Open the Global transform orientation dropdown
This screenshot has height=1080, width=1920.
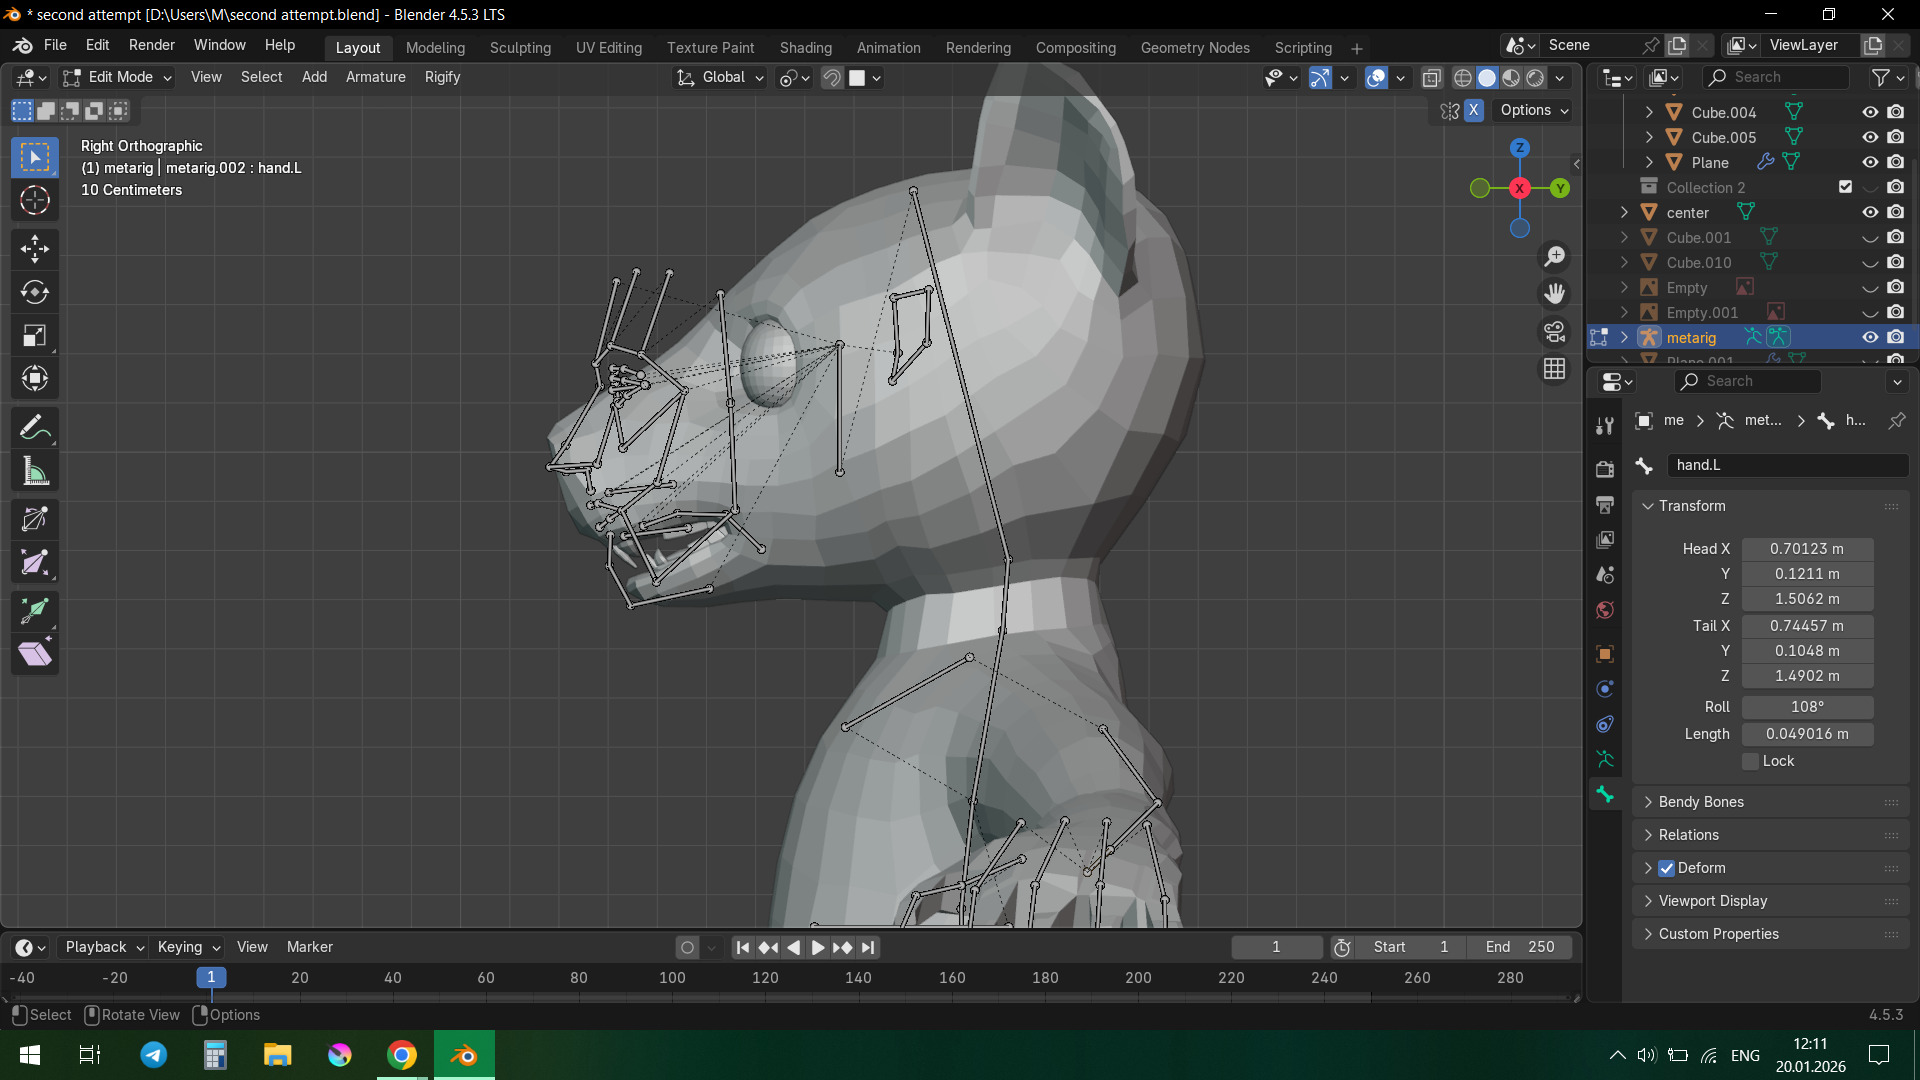pyautogui.click(x=721, y=77)
